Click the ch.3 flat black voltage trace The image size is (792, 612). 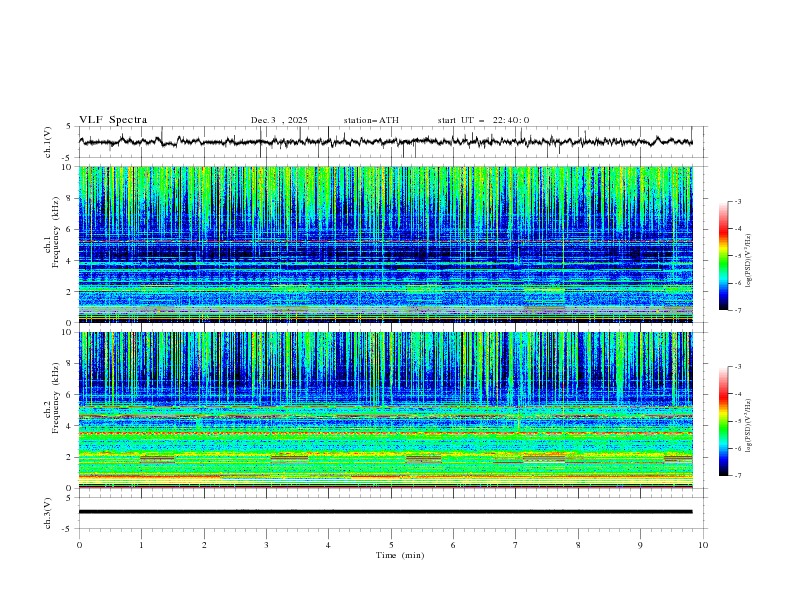[x=385, y=512]
